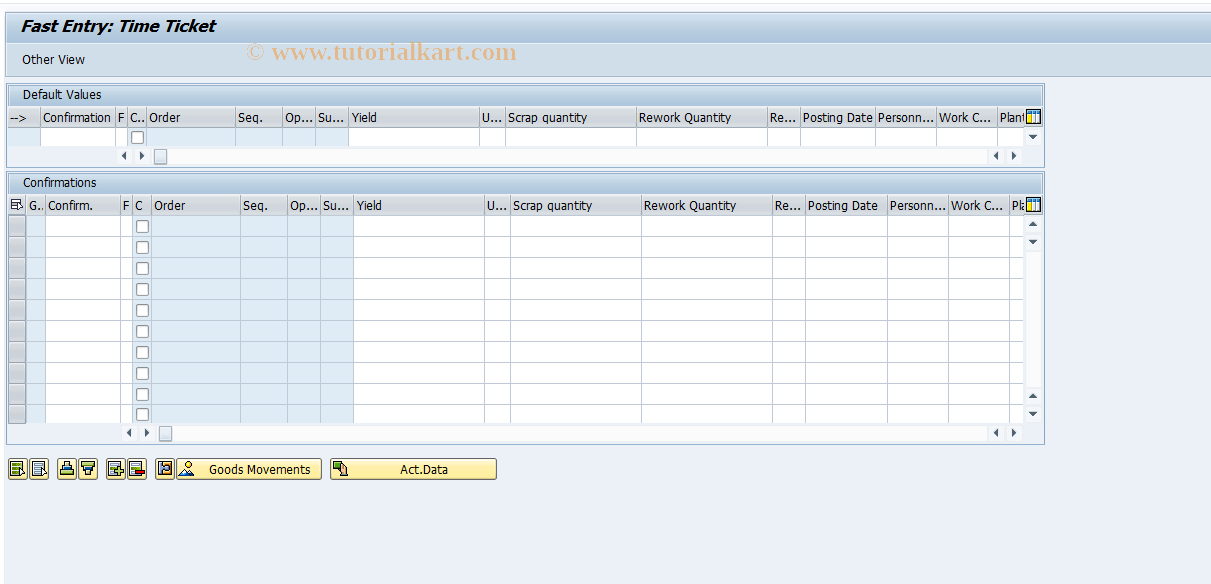Click Yield column header in Default Values
The width and height of the screenshot is (1211, 584).
(414, 117)
